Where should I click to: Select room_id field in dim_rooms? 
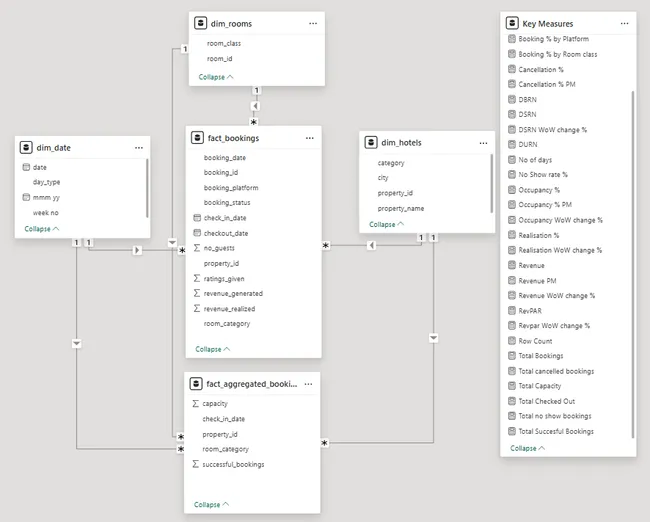(x=220, y=58)
